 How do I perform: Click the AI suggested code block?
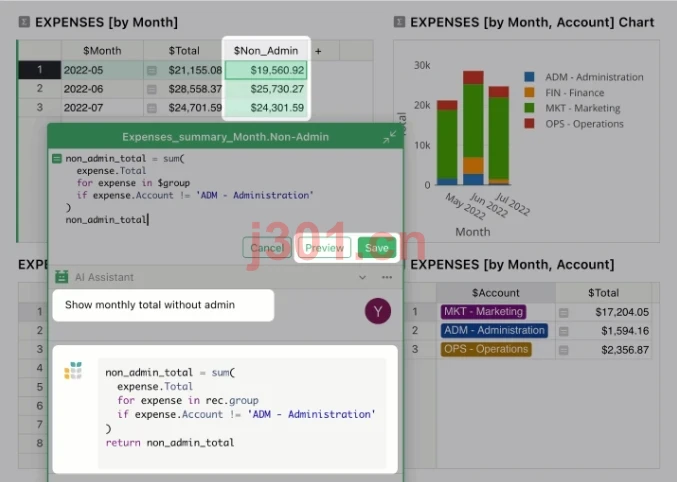242,412
